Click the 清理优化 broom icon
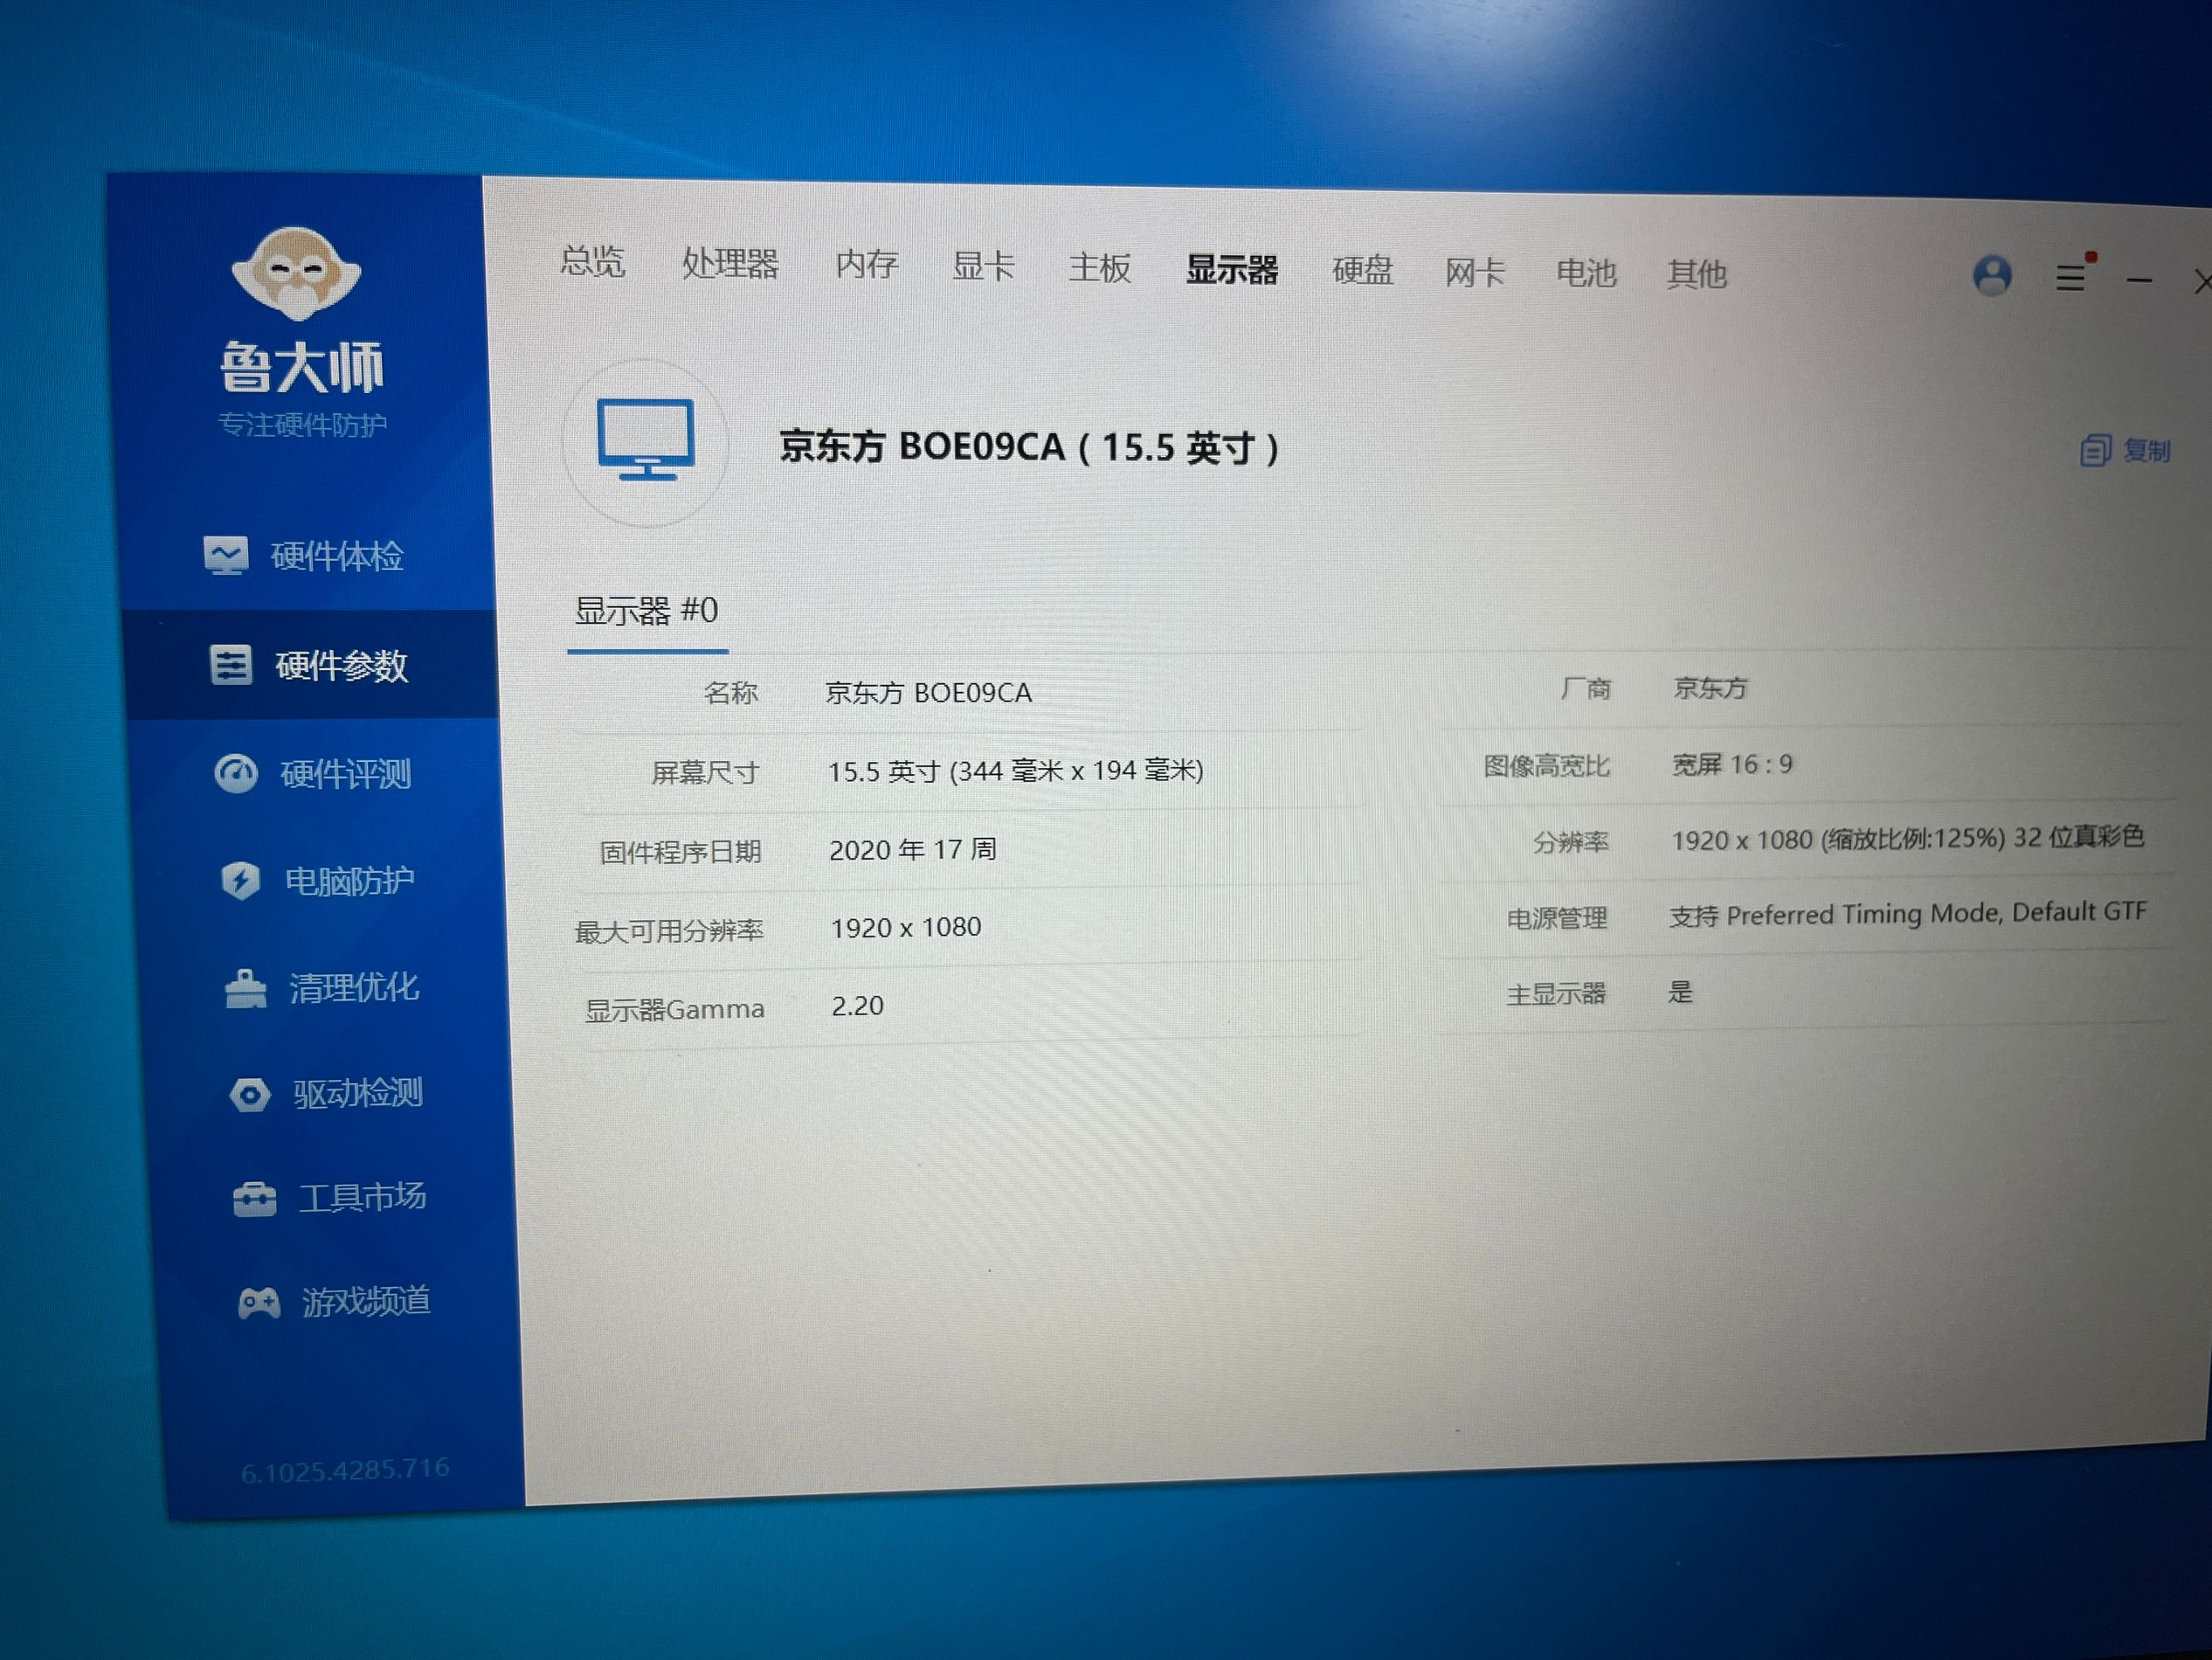 [x=245, y=989]
